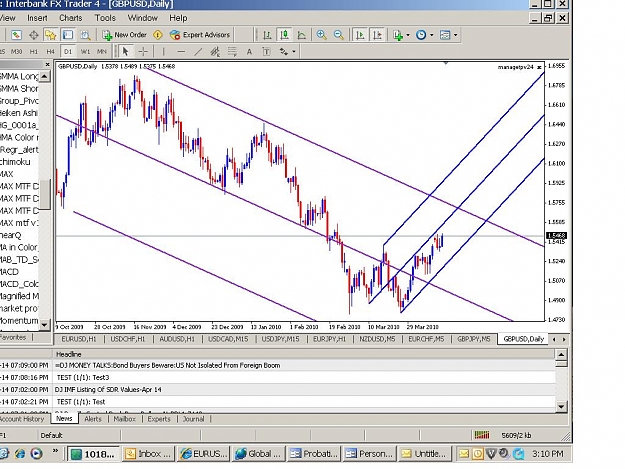
Task: Toggle the Navigator panel icon
Action: tap(51, 35)
